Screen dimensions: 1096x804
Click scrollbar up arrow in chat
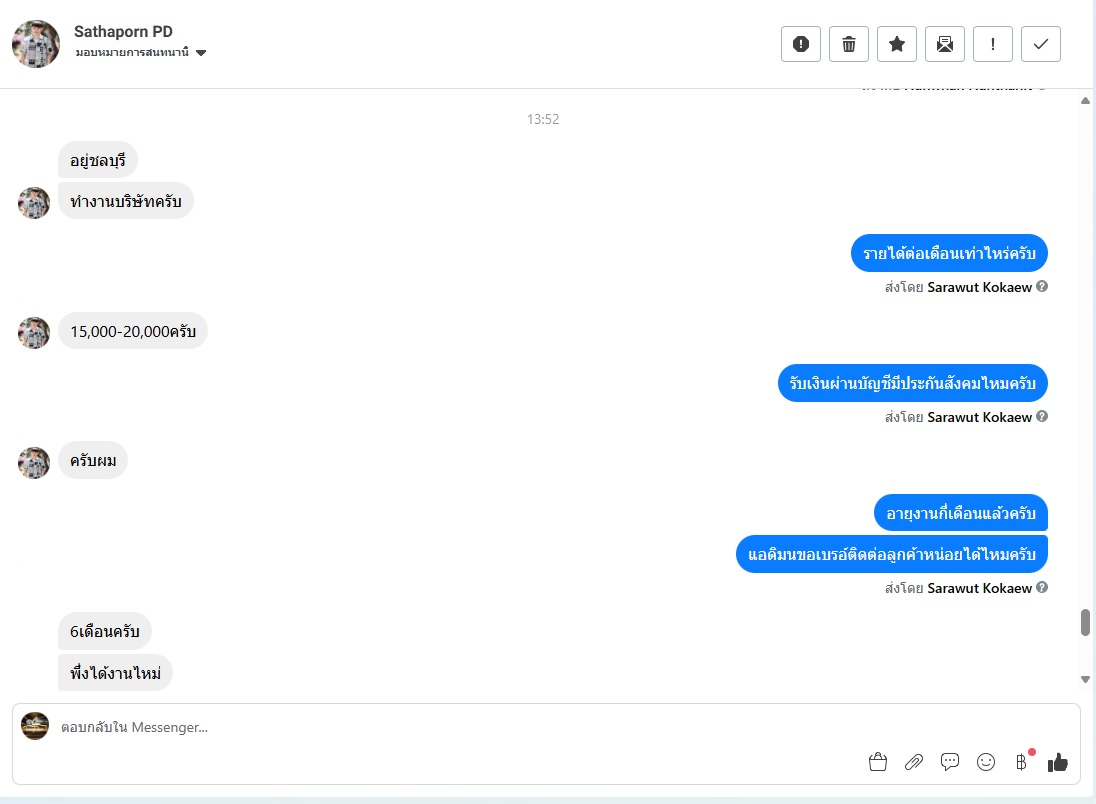1085,101
